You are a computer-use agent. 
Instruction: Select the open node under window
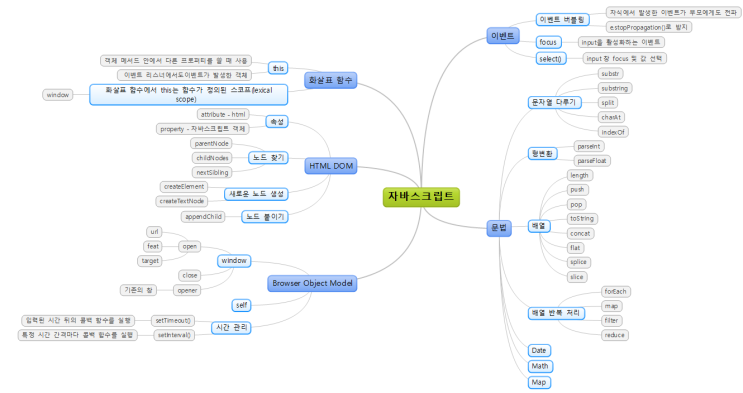tap(190, 247)
